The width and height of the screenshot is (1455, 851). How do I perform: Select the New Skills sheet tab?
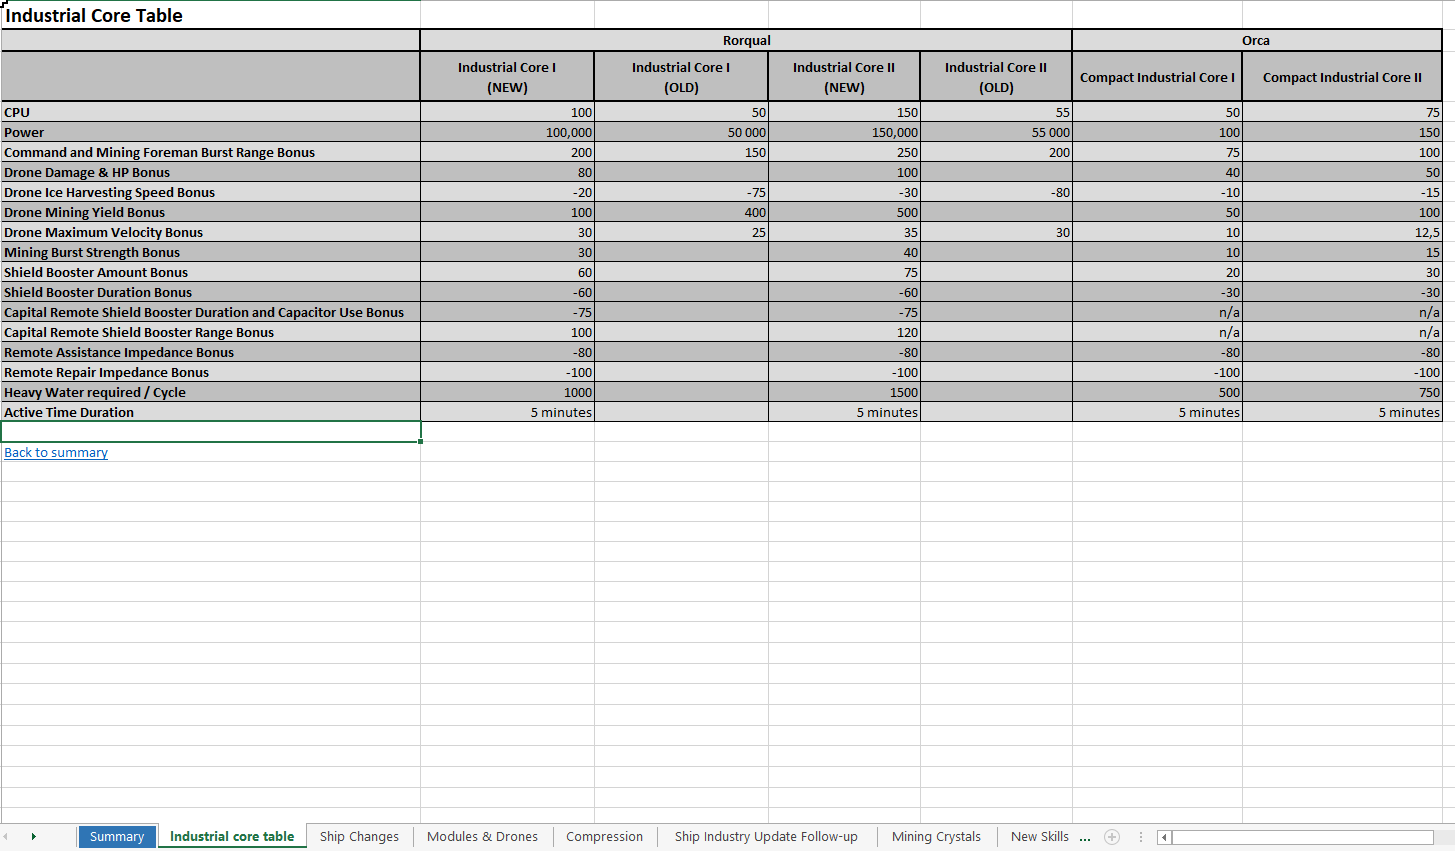(1039, 837)
